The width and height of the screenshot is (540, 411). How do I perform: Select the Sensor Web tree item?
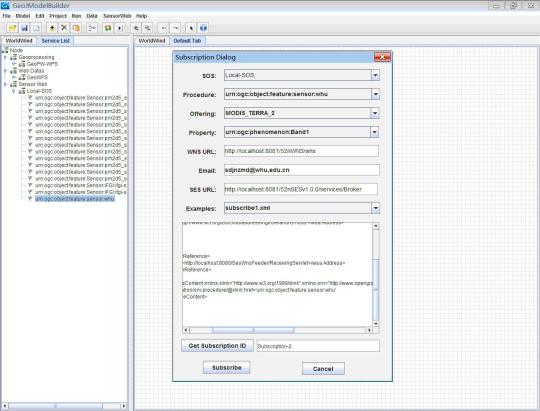coord(33,84)
